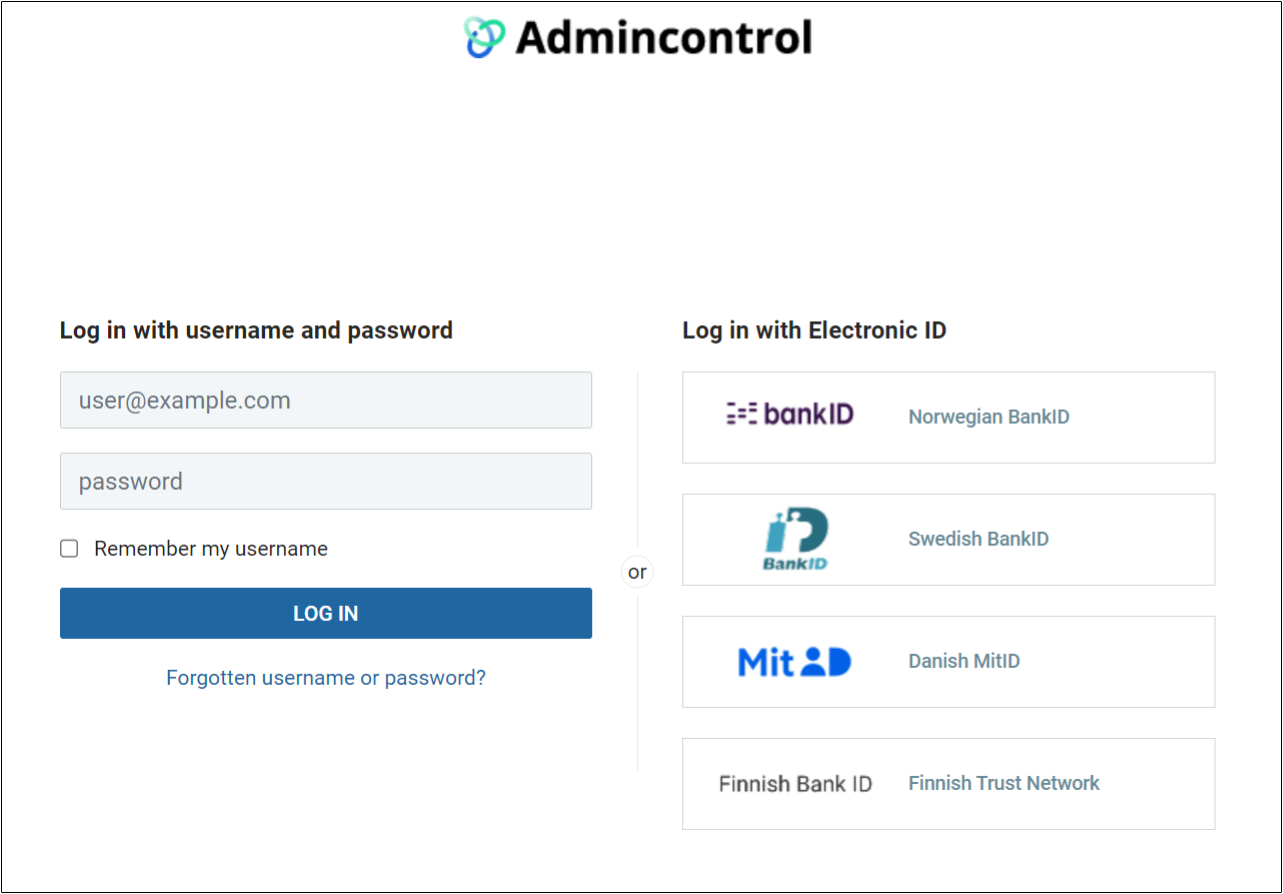
Task: Click the Norwegian bankID logo icon
Action: pos(792,414)
